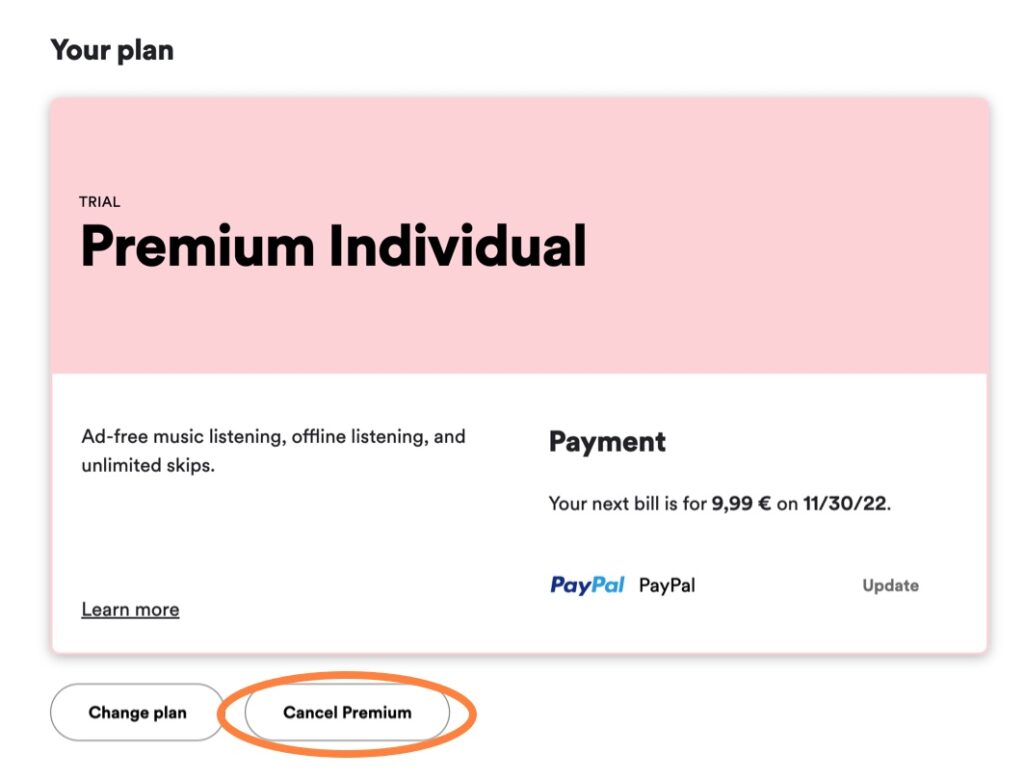Select the PayPal text label beside the logo

point(667,585)
